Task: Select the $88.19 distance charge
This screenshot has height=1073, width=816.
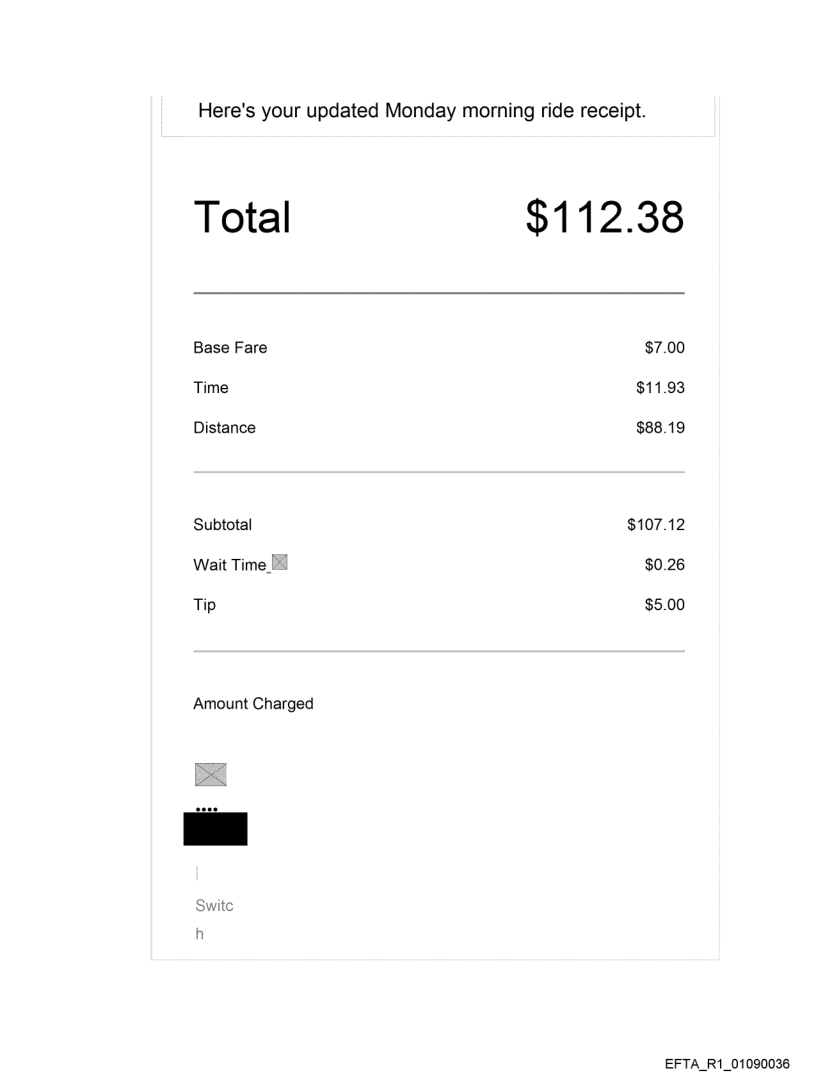Action: 660,428
